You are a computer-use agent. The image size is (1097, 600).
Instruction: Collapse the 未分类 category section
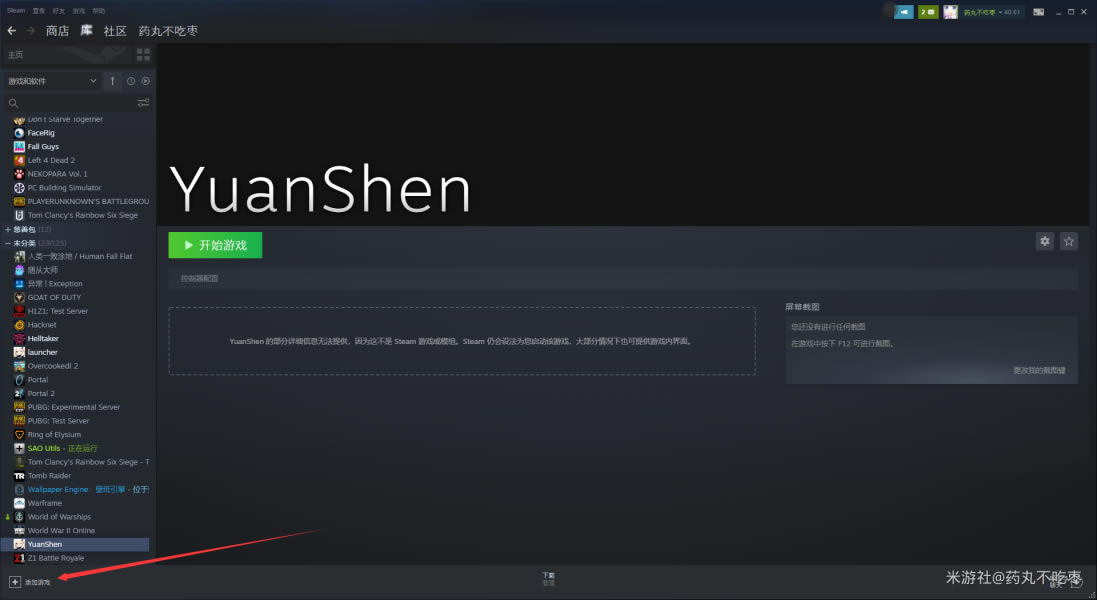(x=8, y=243)
